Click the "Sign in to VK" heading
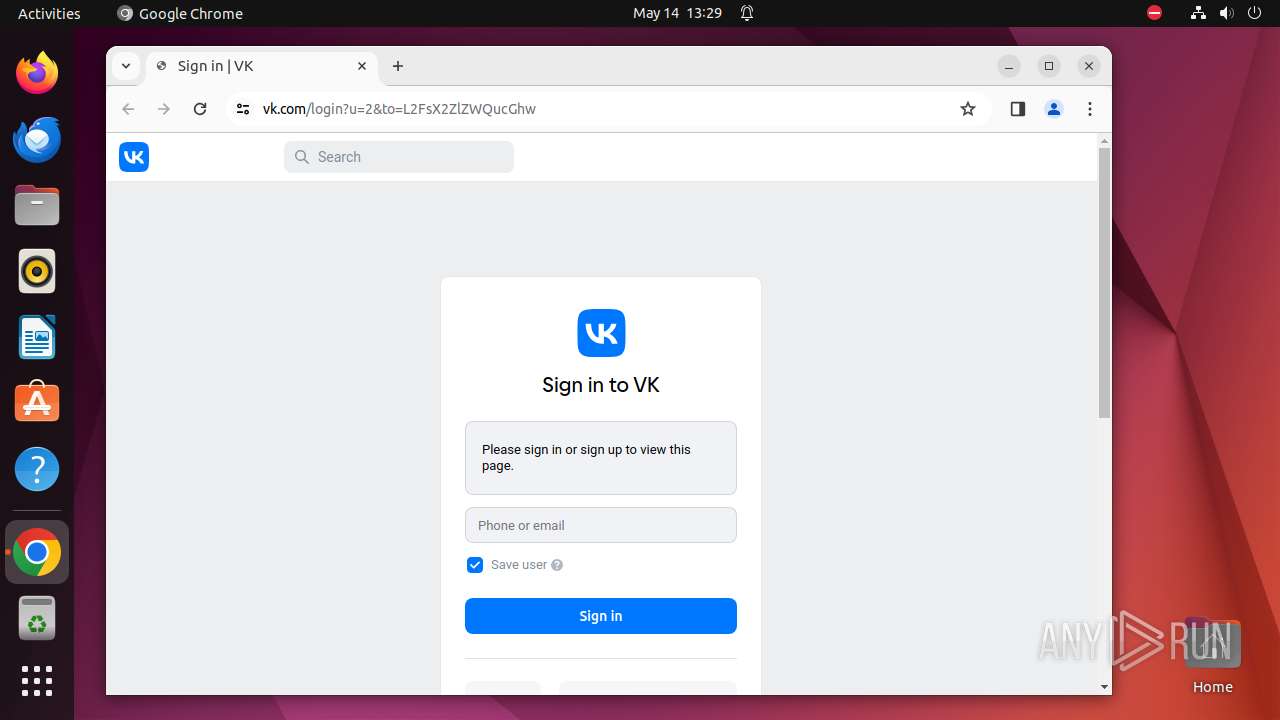Screen dimensions: 1280x720 [x=601, y=385]
